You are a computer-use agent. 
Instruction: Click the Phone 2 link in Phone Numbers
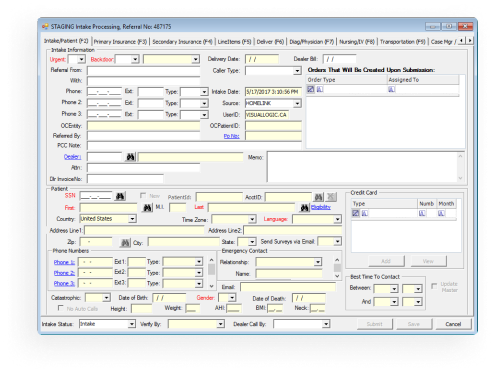(64, 273)
